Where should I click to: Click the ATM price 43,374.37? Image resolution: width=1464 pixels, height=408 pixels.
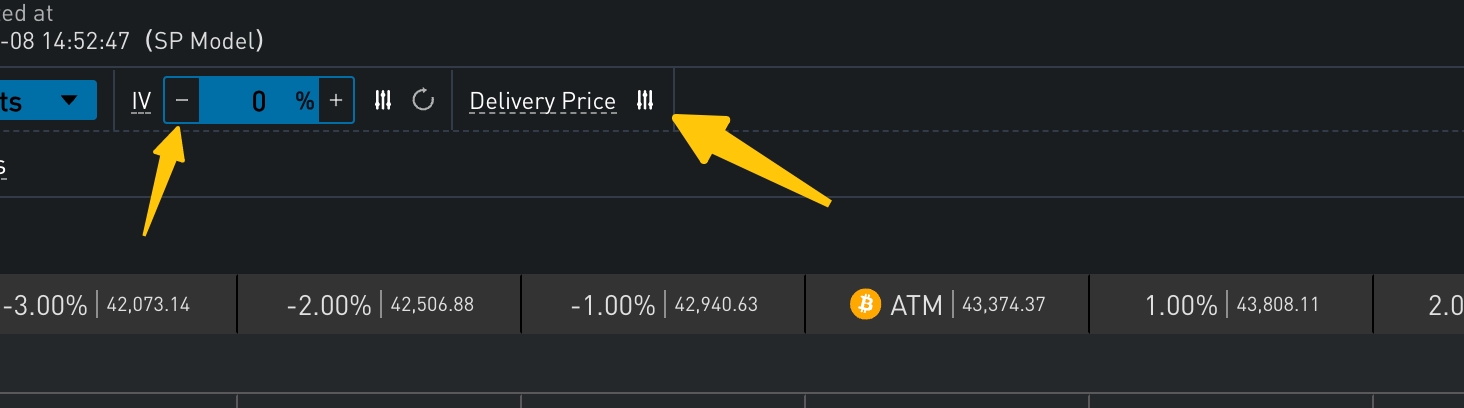(x=1003, y=305)
